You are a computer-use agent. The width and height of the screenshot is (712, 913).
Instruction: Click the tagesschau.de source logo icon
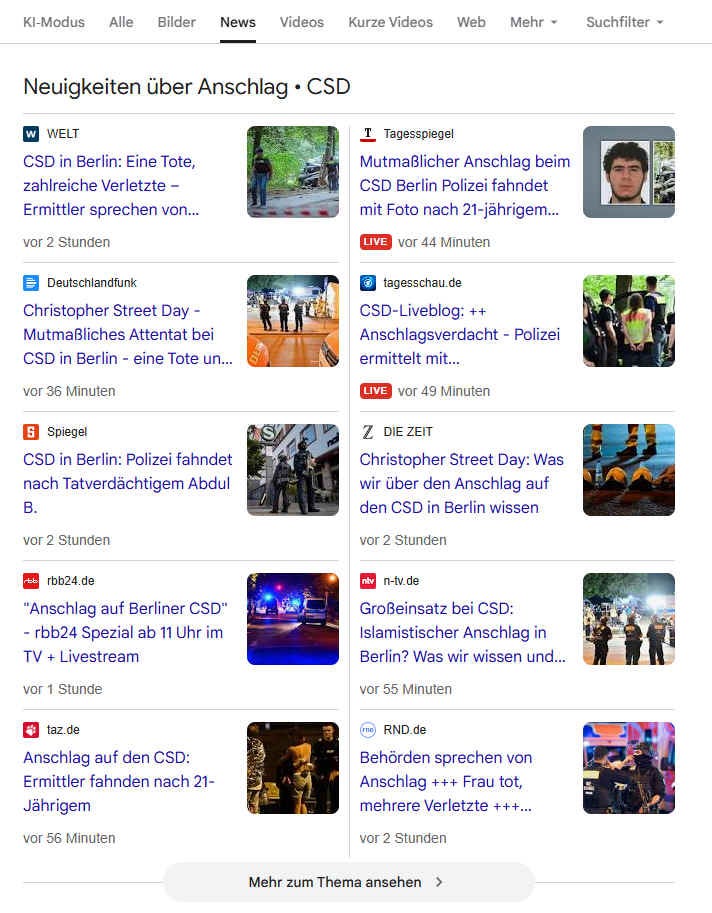tap(367, 283)
